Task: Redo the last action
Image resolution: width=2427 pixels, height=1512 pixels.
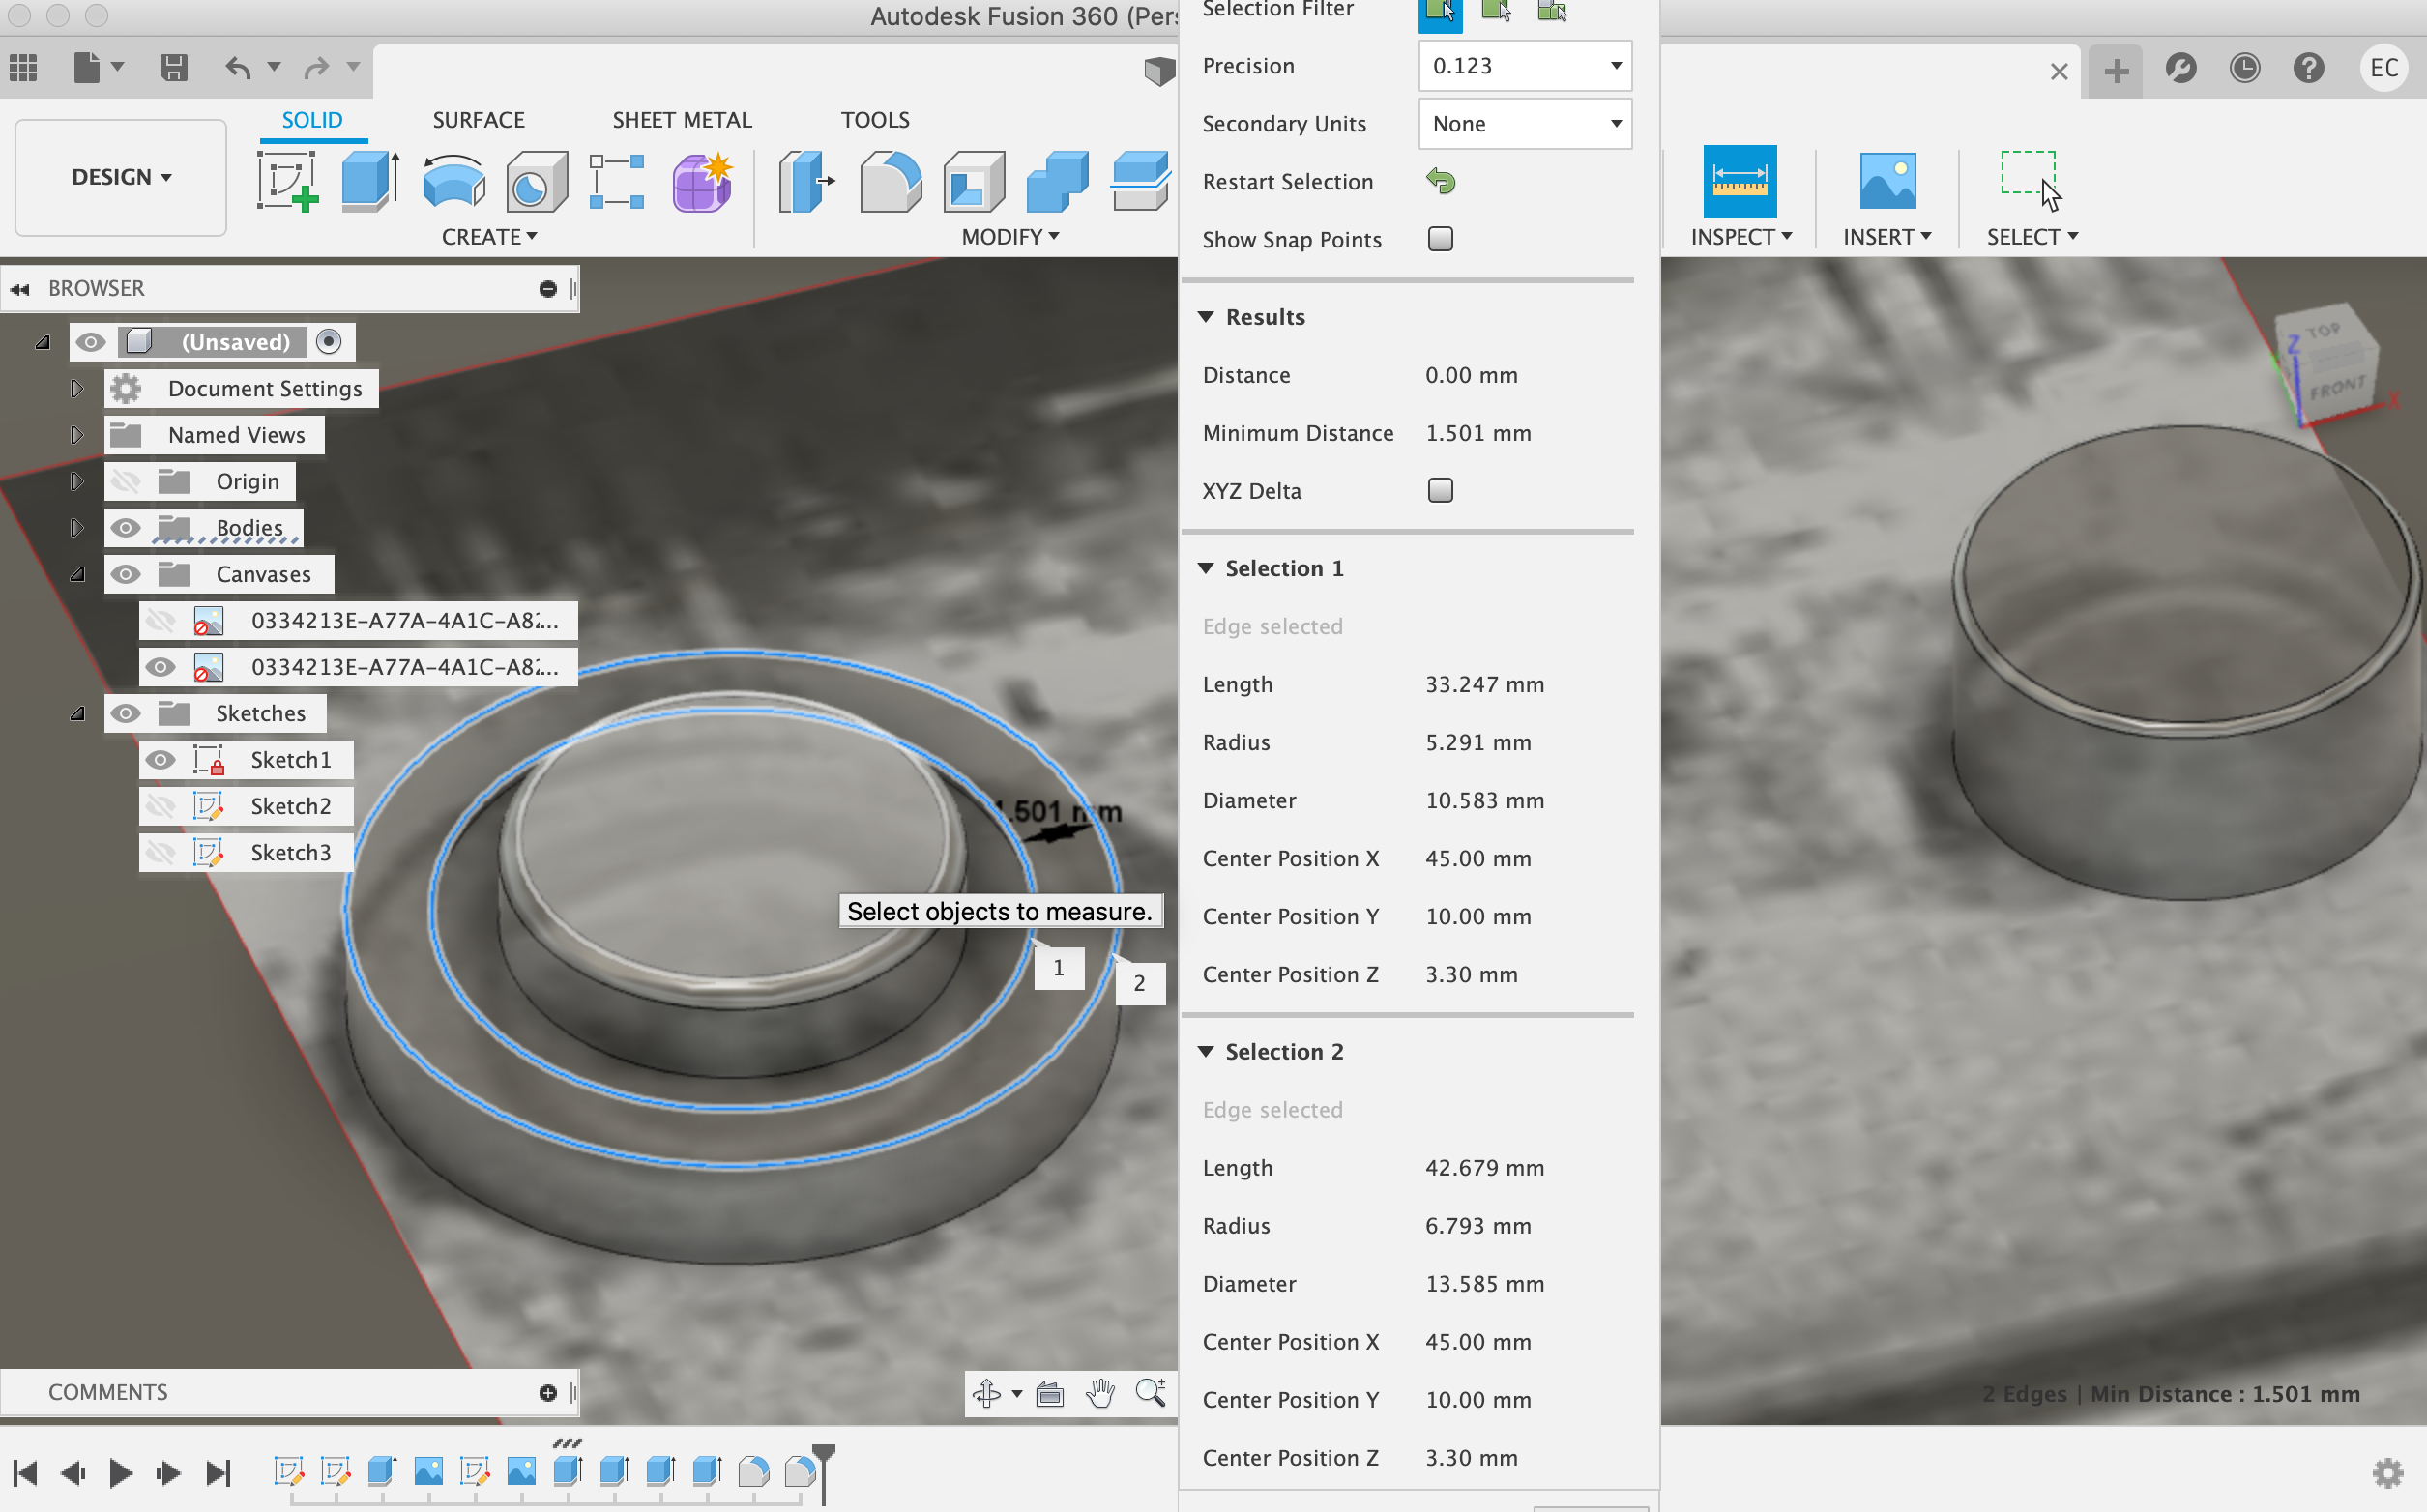Action: 317,68
